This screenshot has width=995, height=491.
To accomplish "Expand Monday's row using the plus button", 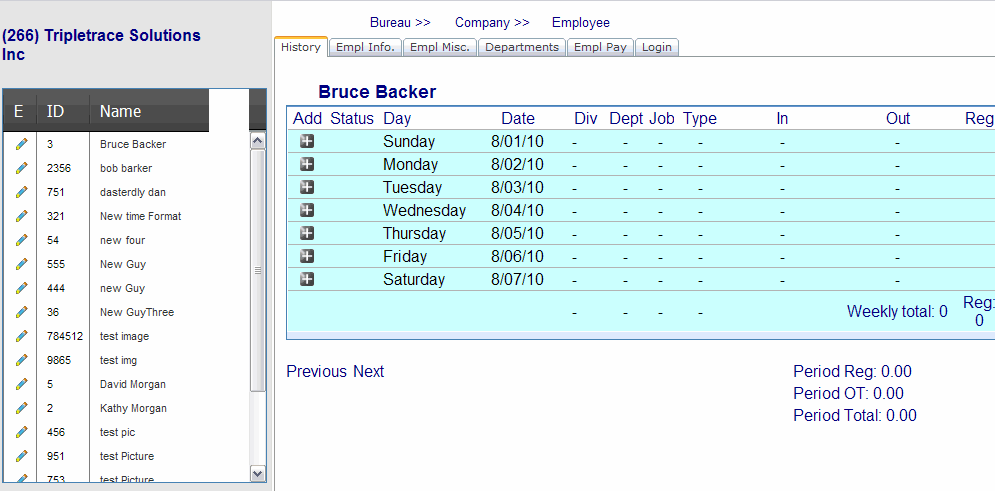I will coord(307,164).
